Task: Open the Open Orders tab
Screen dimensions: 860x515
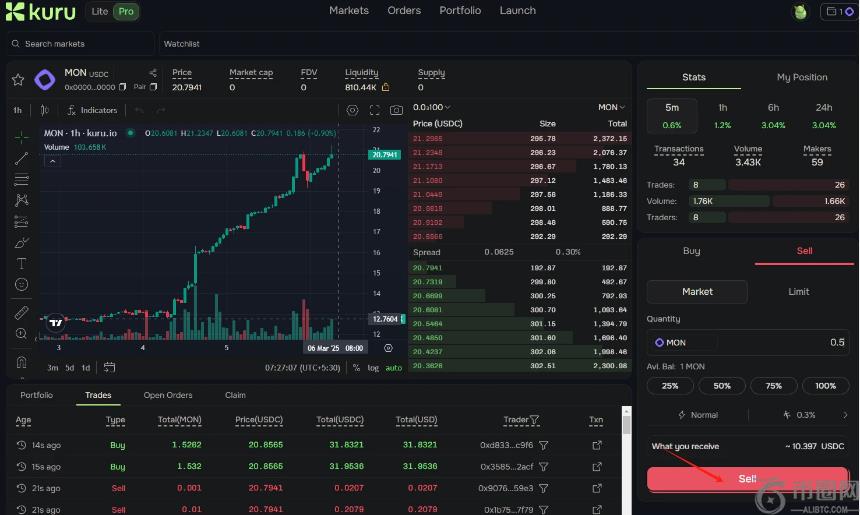Action: click(167, 395)
